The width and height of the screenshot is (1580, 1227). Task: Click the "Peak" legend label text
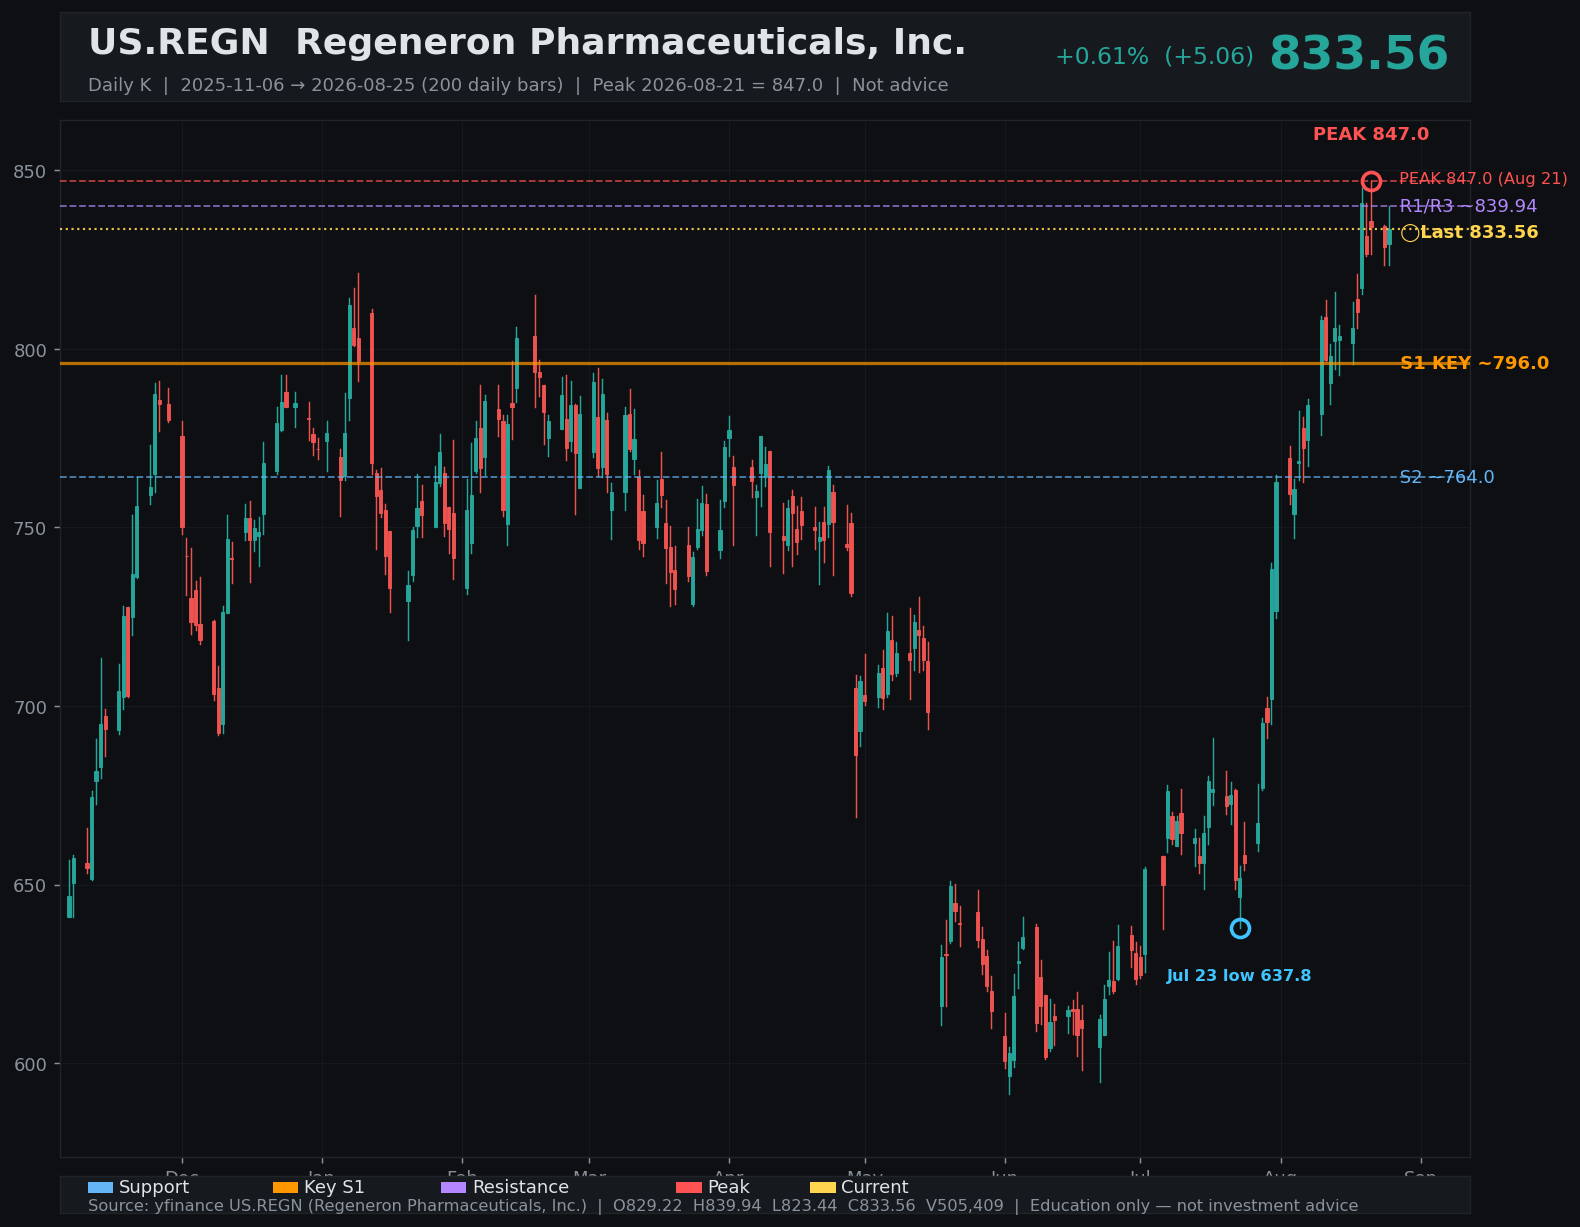(728, 1187)
